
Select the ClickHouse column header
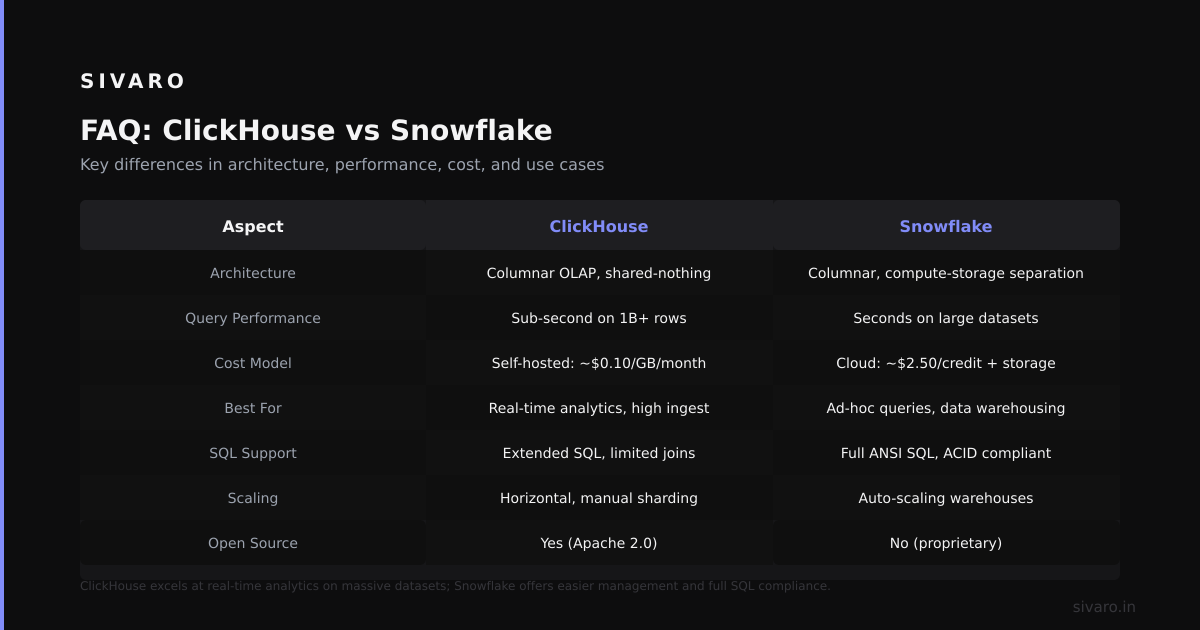point(599,227)
